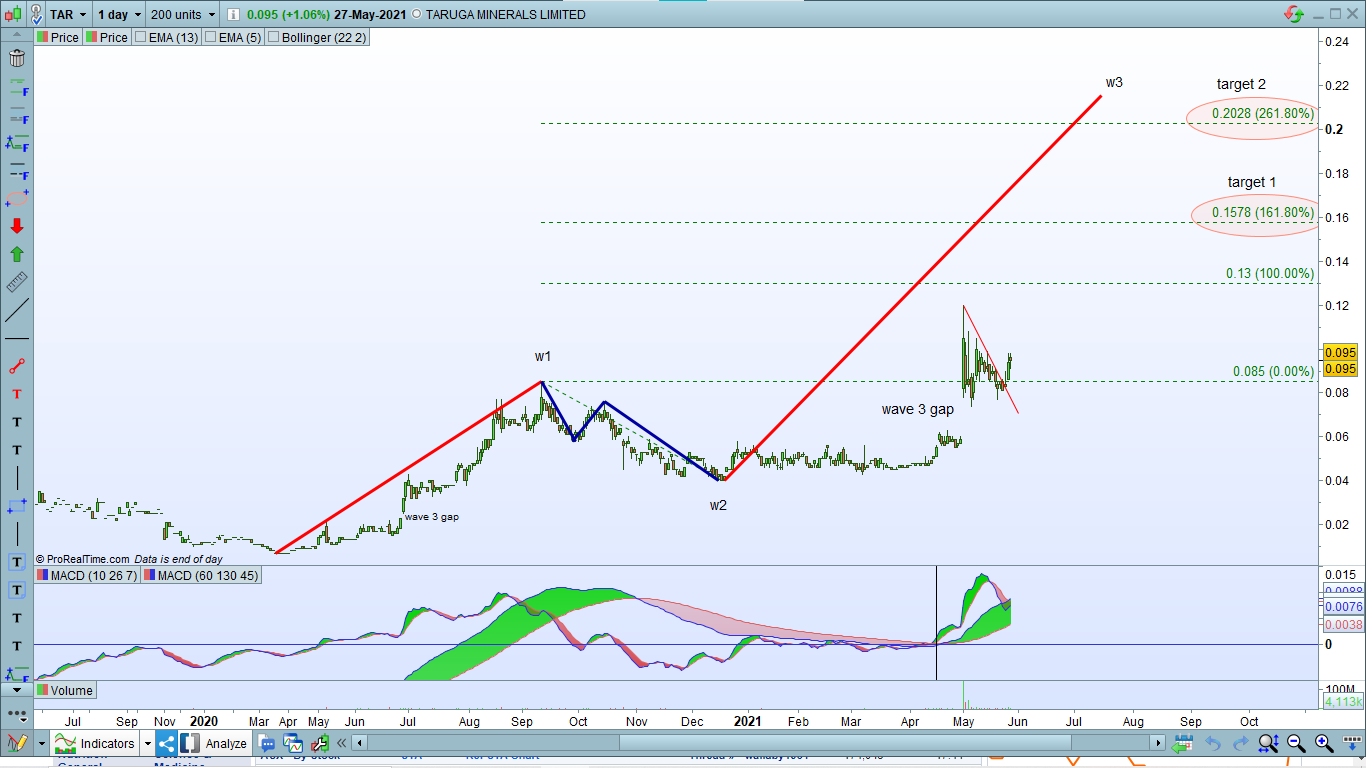
Task: Click the pencil drawing mode icon
Action: 17,743
